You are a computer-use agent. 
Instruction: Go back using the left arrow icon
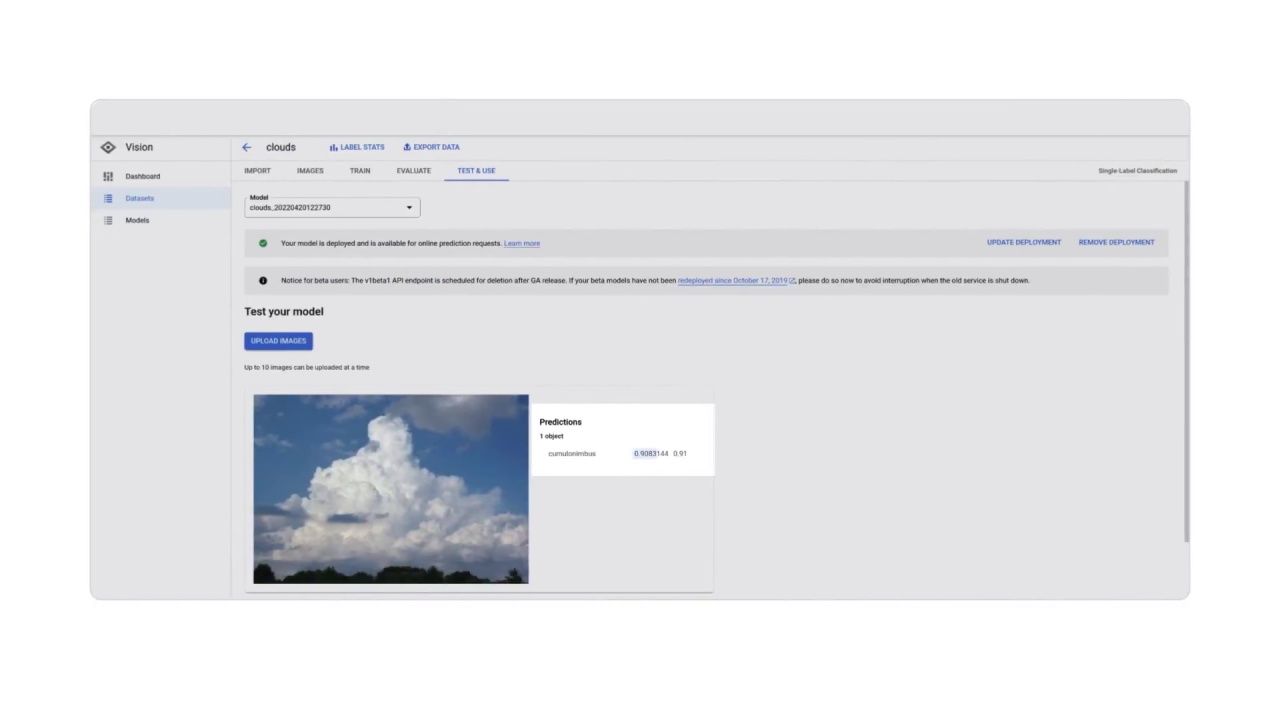[x=247, y=147]
